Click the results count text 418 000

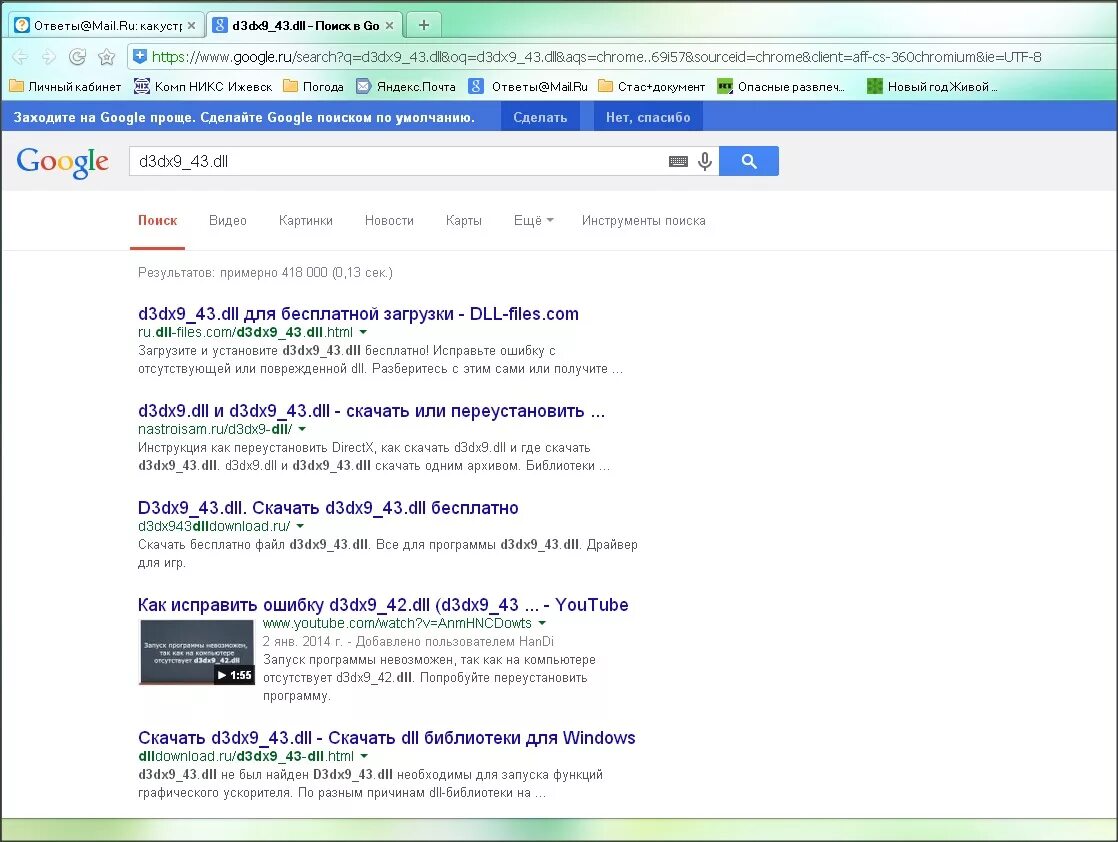tap(304, 272)
